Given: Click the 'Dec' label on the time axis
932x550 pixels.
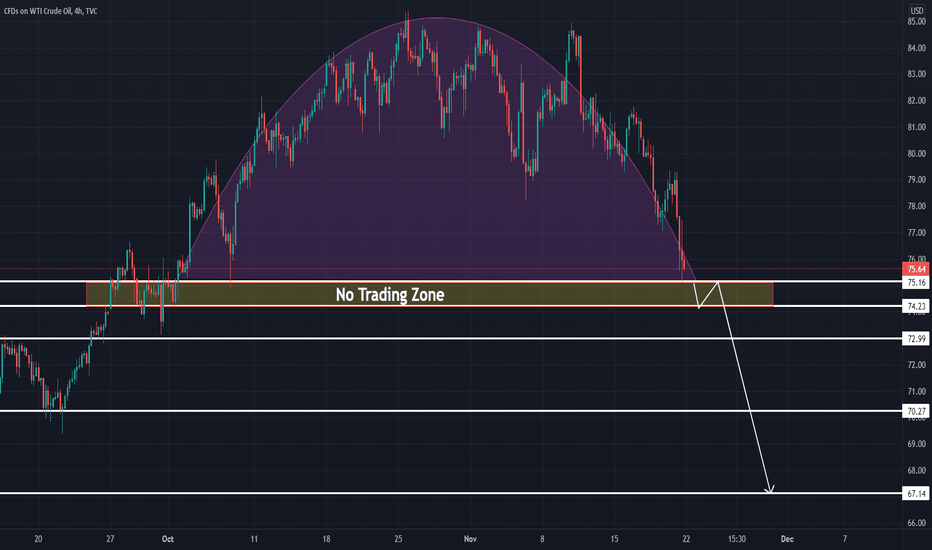Looking at the screenshot, I should click(787, 539).
